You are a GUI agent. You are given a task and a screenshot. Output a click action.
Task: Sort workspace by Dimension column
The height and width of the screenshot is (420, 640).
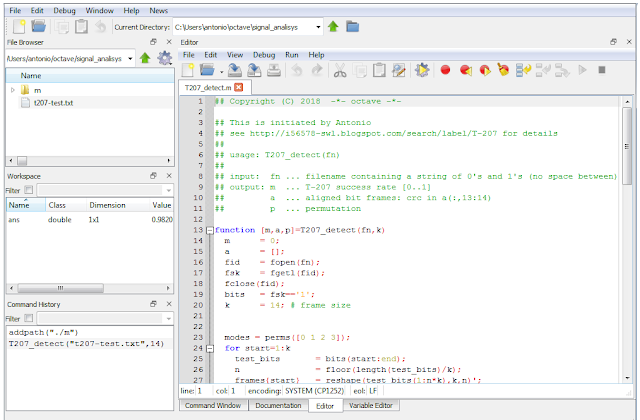click(107, 205)
